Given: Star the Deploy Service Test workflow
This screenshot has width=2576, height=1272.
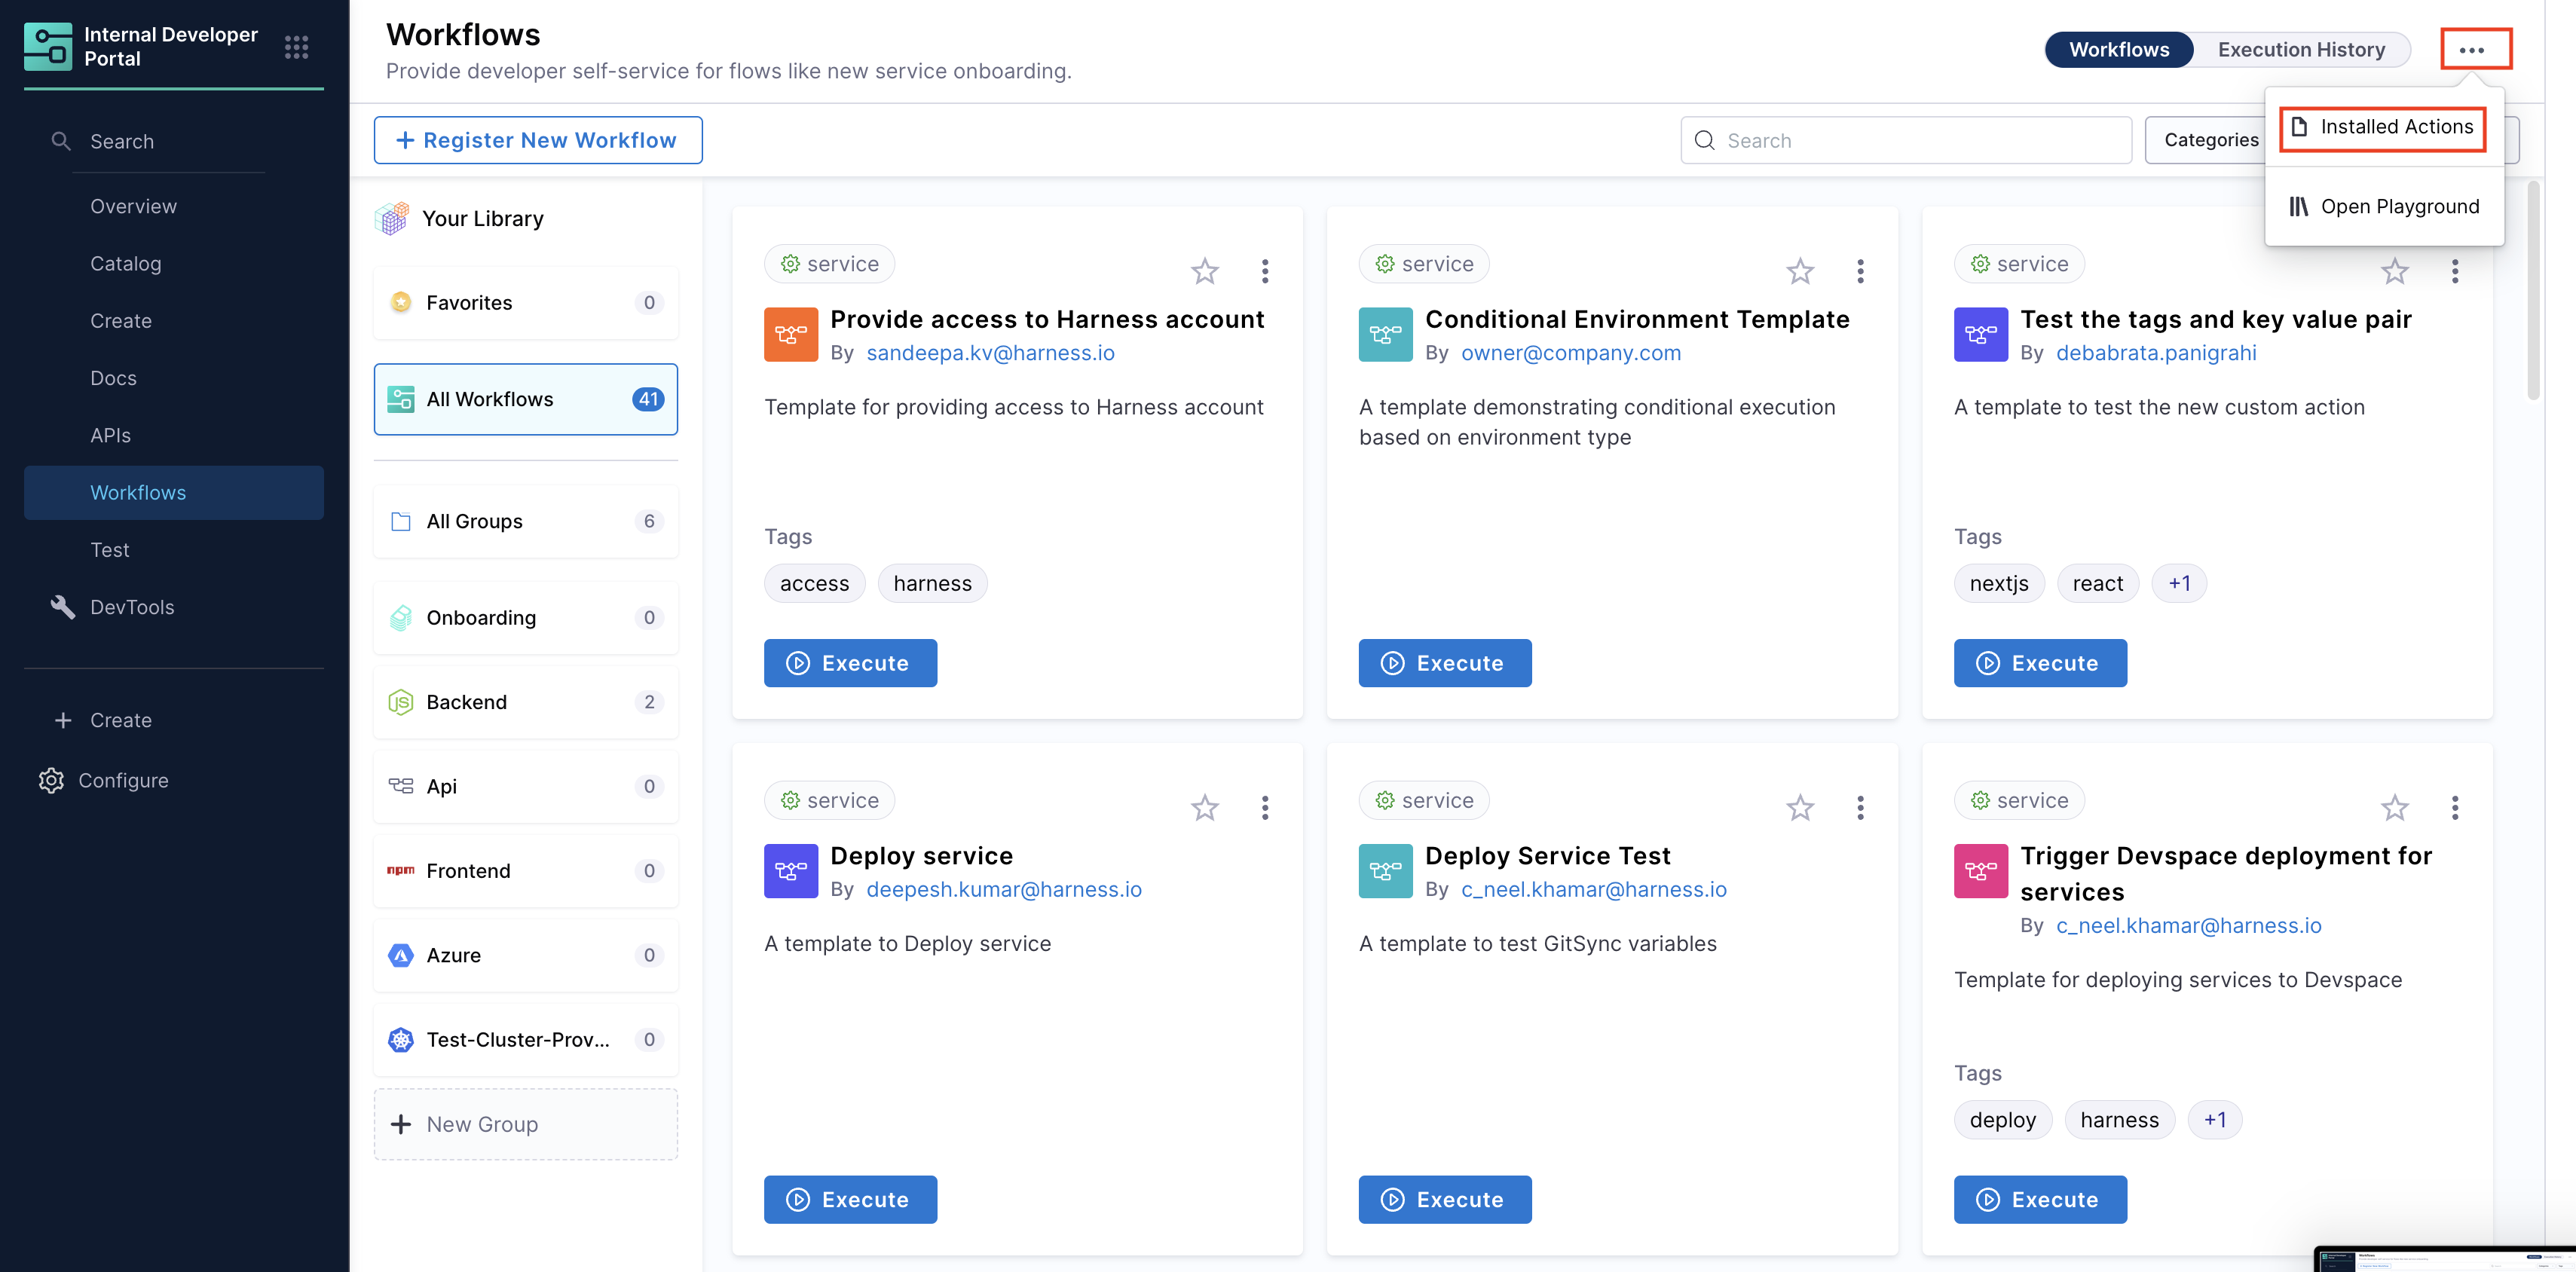Looking at the screenshot, I should pyautogui.click(x=1799, y=807).
